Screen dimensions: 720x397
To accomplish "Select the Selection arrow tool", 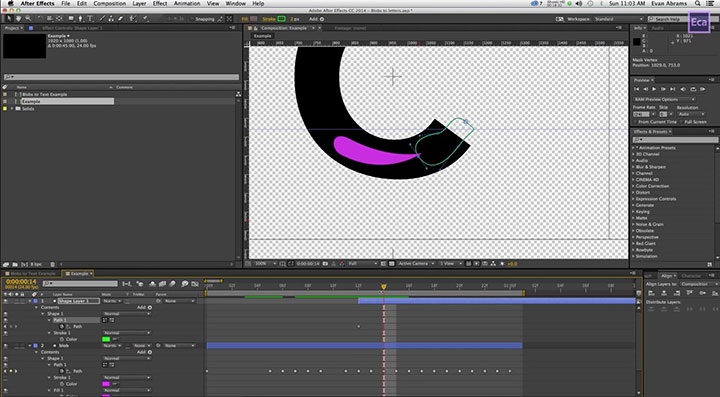I will tap(9, 19).
